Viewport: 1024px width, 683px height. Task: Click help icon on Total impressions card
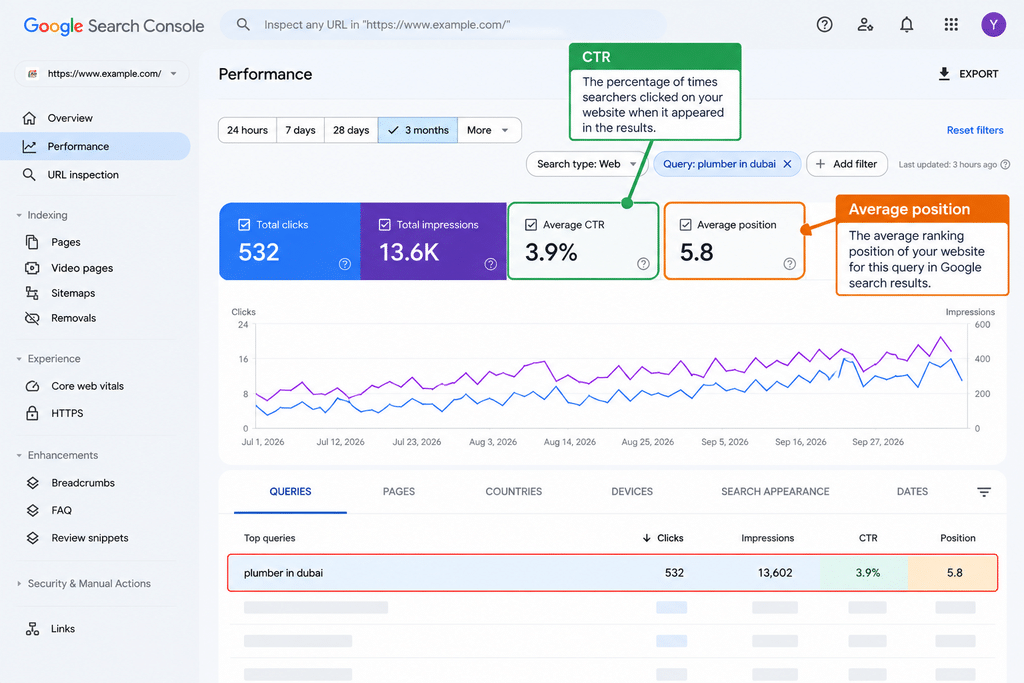(x=490, y=264)
